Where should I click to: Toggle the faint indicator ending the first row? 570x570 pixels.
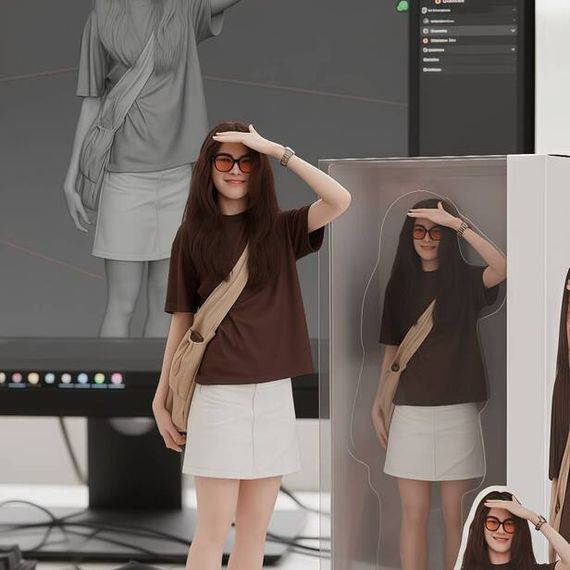click(514, 10)
